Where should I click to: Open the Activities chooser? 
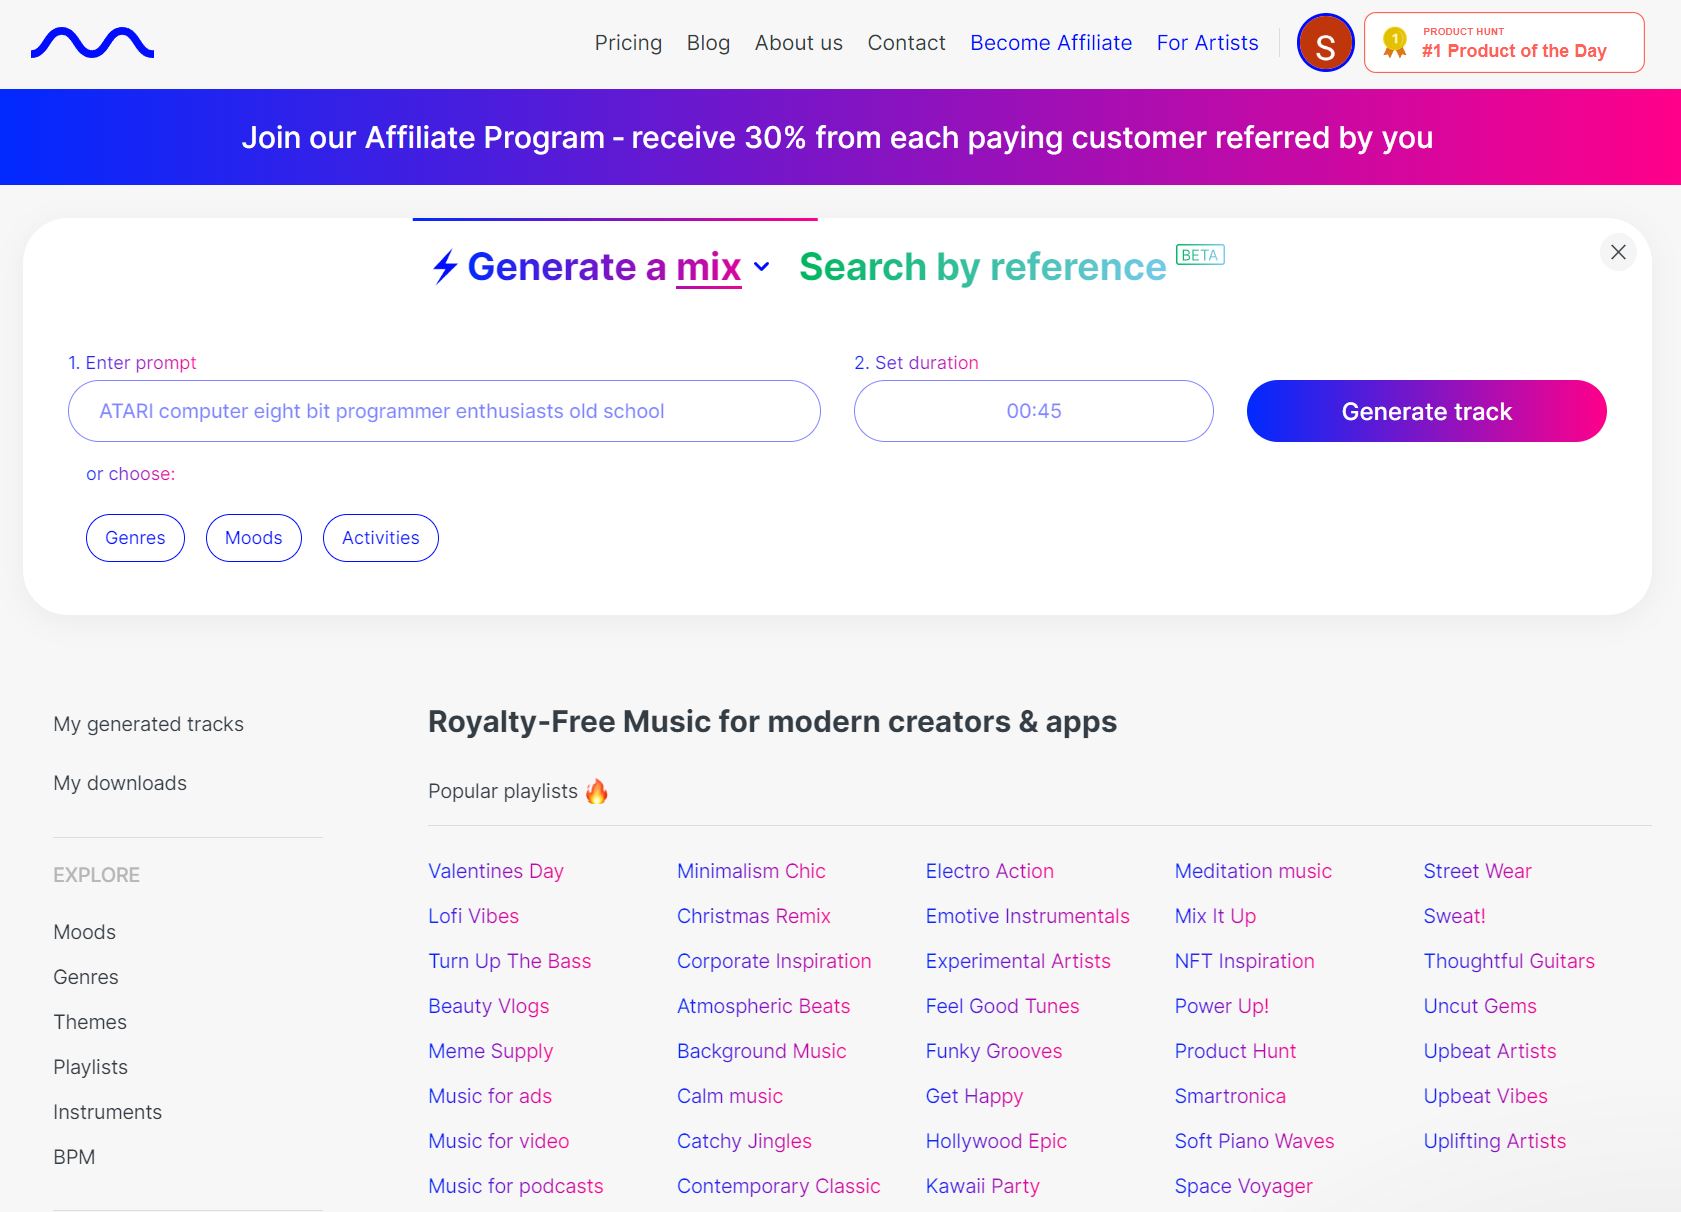[x=380, y=538]
